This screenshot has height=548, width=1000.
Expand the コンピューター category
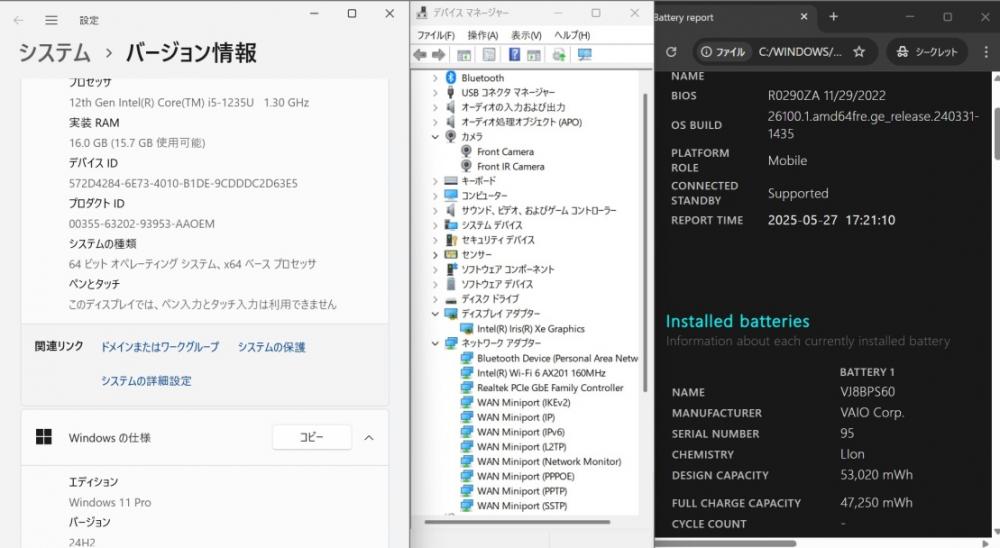tap(435, 195)
